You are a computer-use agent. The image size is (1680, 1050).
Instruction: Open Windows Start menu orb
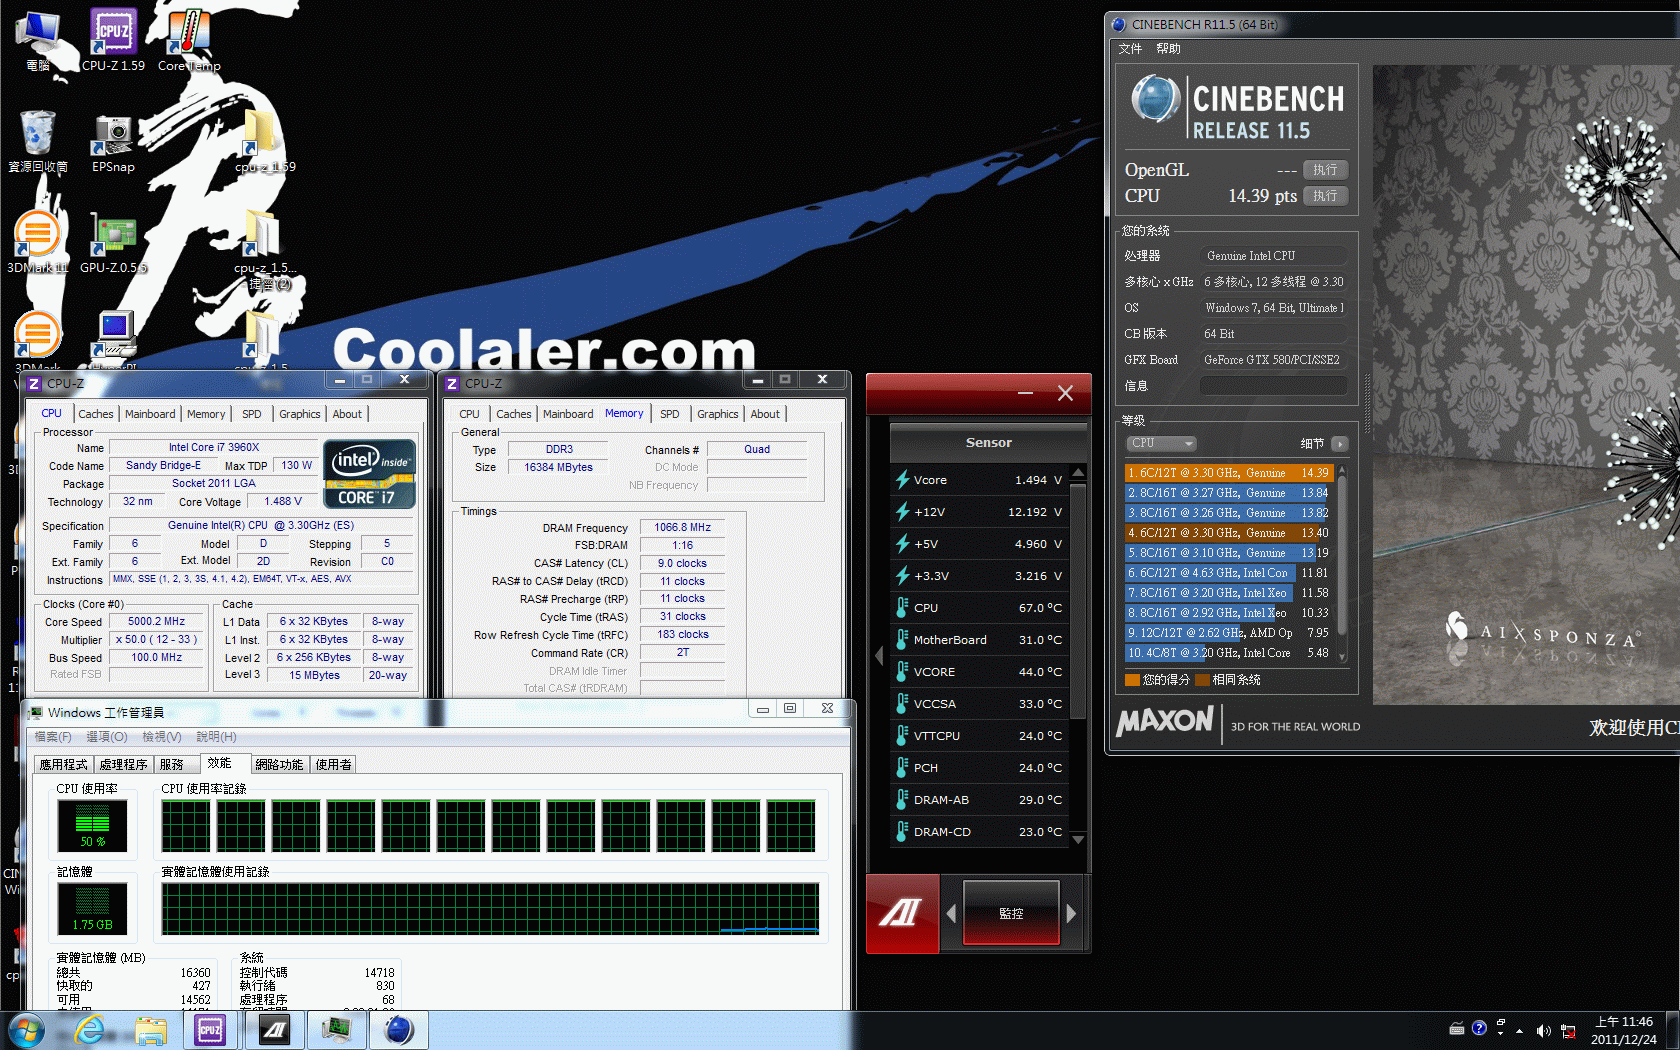[26, 1030]
